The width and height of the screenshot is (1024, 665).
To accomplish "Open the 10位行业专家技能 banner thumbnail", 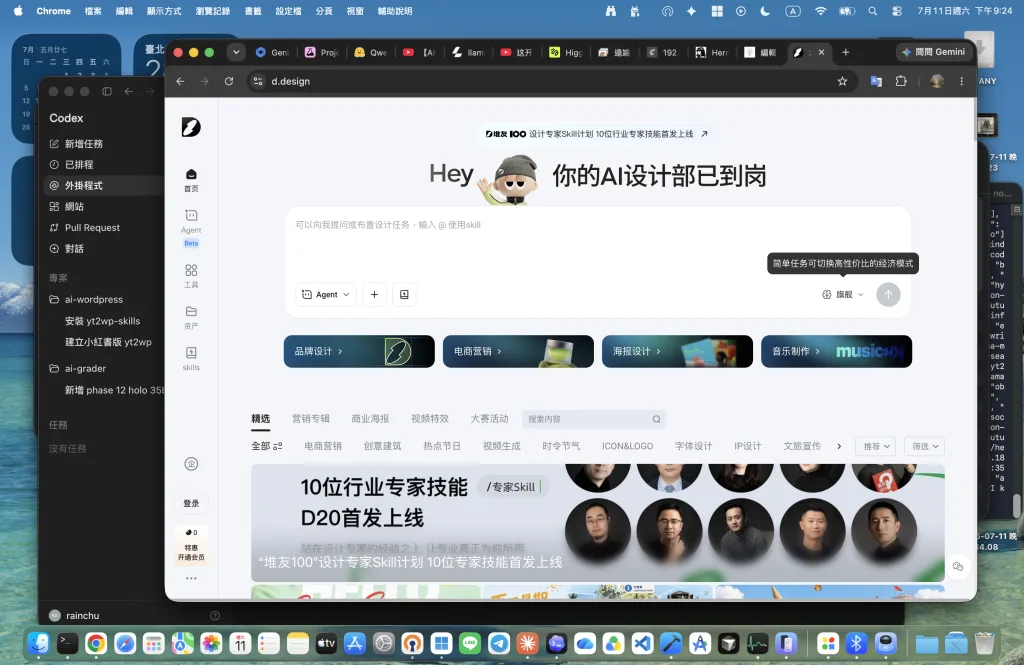I will (598, 523).
